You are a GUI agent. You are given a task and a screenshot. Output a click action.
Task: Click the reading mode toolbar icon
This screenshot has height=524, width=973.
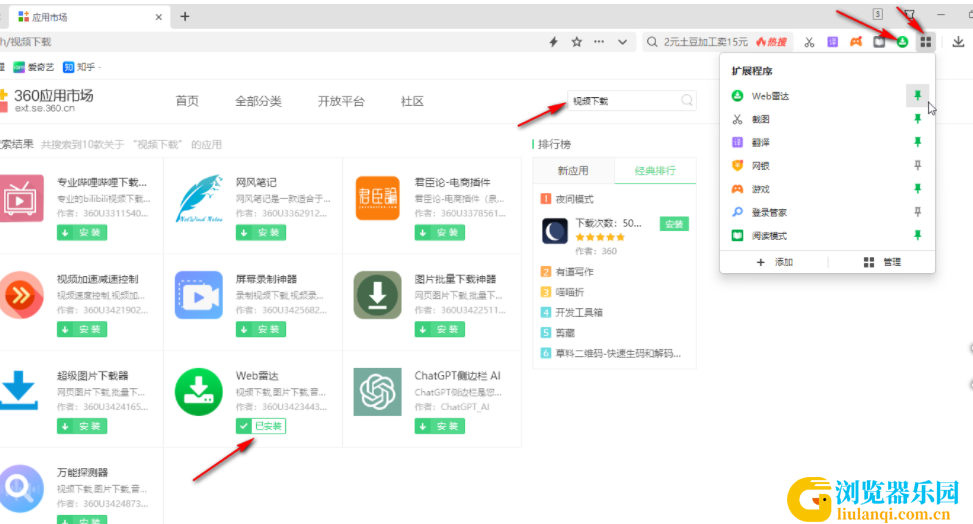(x=879, y=42)
